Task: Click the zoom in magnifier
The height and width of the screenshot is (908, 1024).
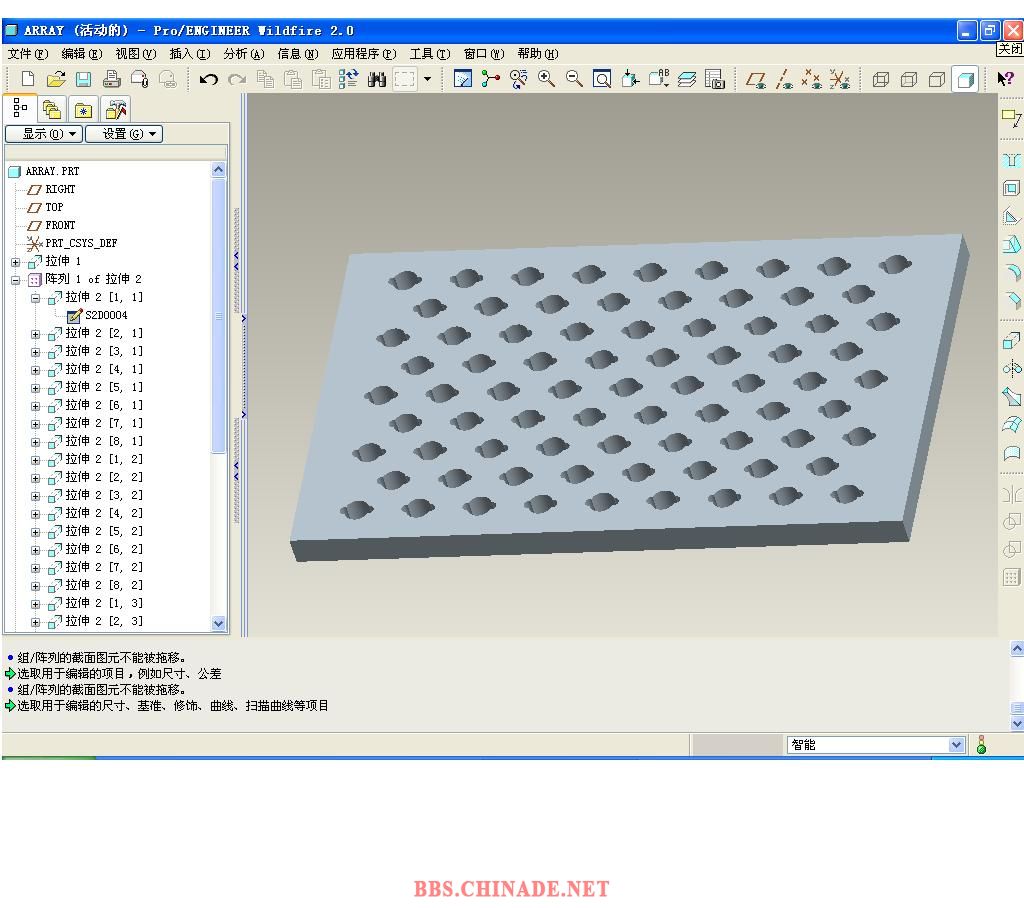Action: [x=547, y=79]
